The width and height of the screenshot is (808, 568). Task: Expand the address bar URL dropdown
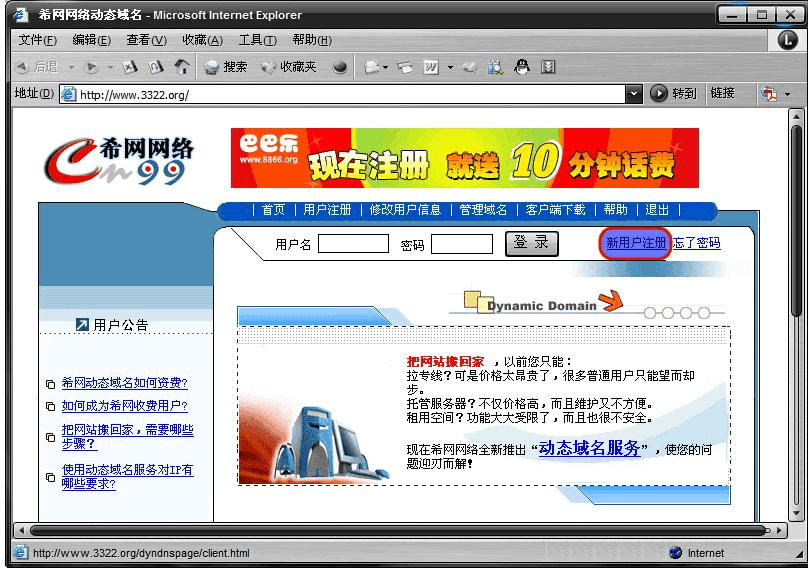[633, 94]
